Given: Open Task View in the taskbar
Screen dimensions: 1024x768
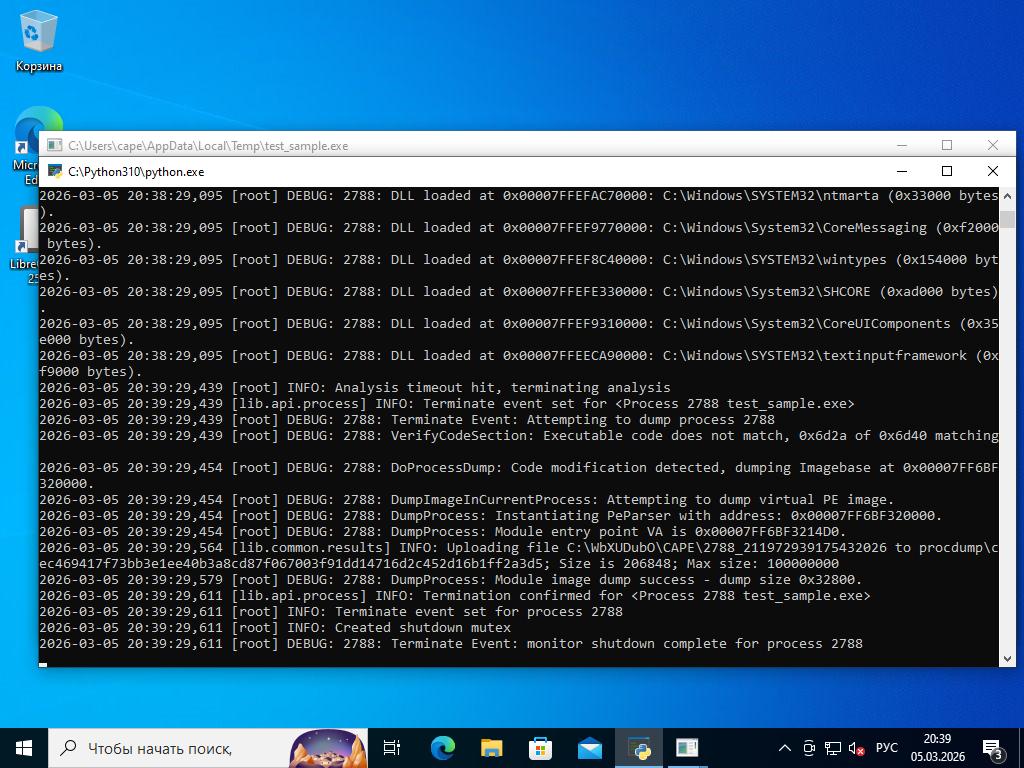Looking at the screenshot, I should pyautogui.click(x=392, y=748).
